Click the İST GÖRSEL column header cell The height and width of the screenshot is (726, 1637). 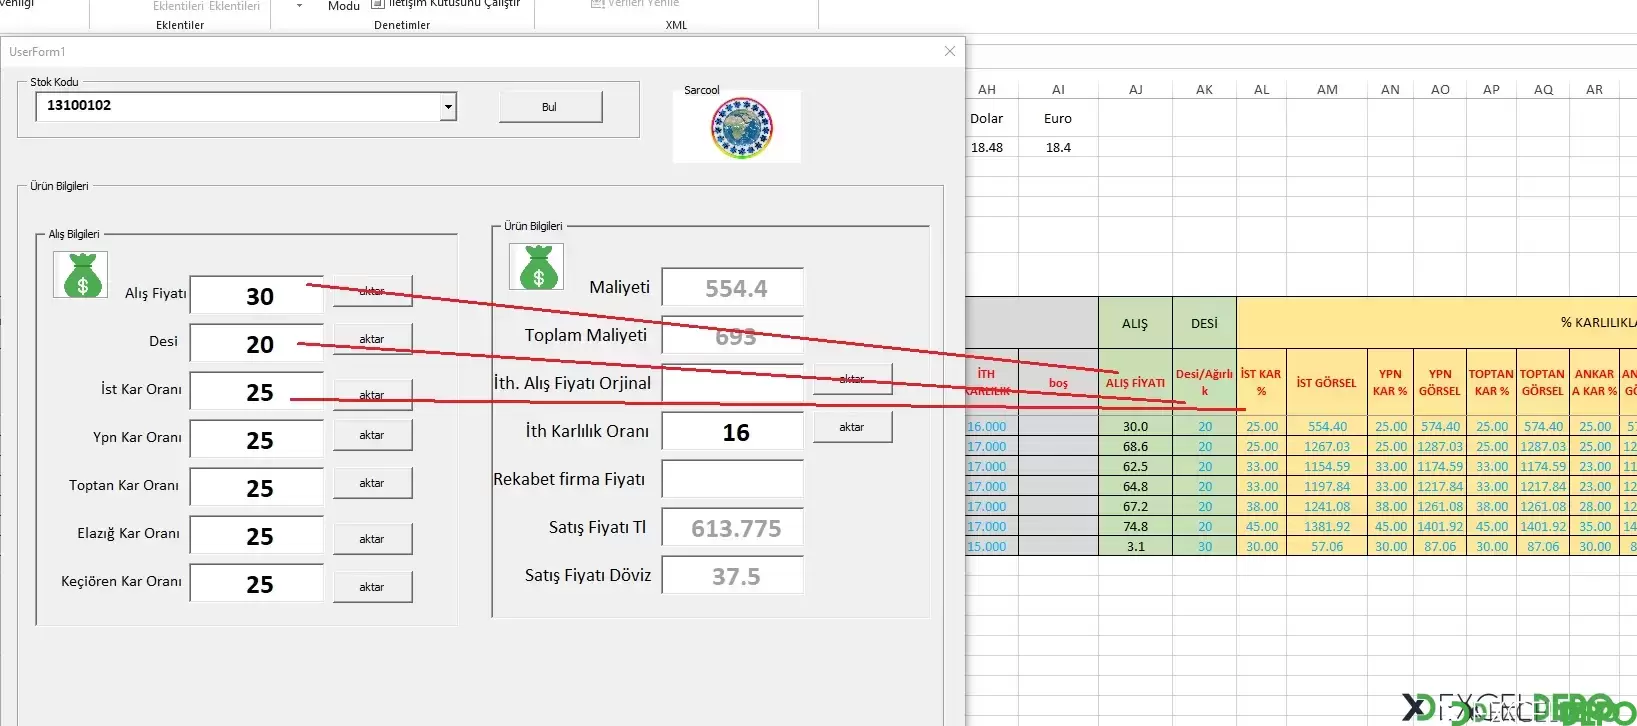pos(1327,383)
